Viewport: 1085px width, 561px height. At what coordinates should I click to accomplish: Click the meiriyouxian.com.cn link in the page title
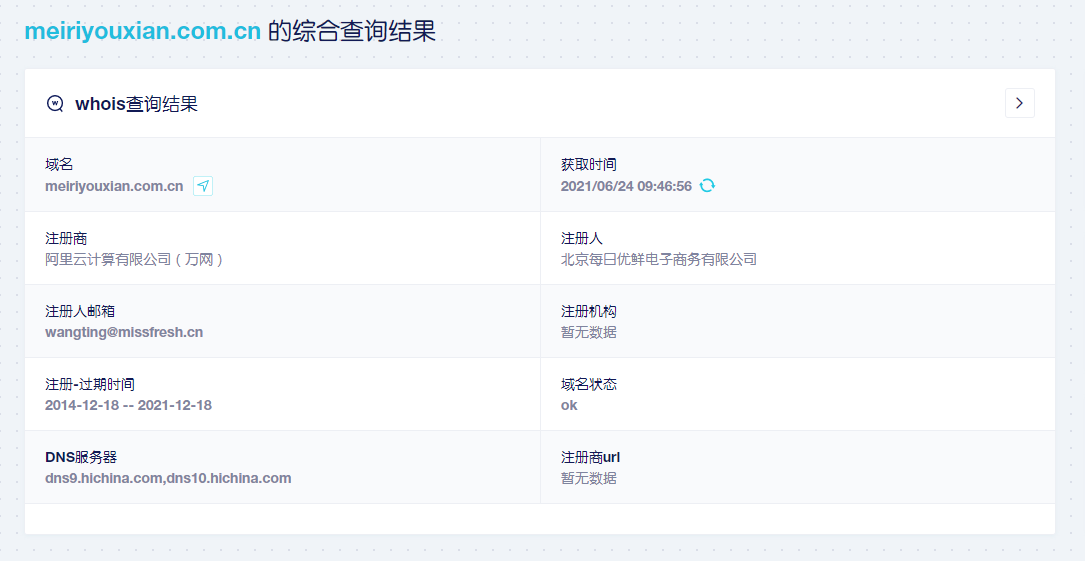pyautogui.click(x=143, y=31)
